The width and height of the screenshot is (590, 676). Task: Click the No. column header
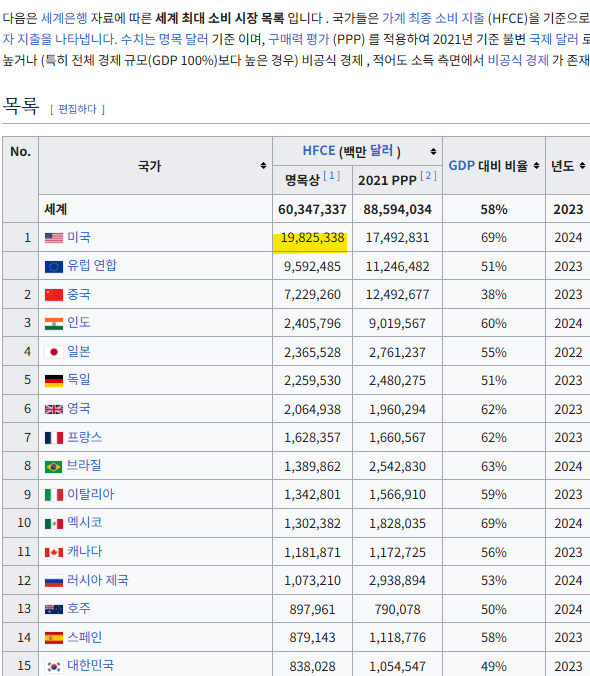[20, 151]
